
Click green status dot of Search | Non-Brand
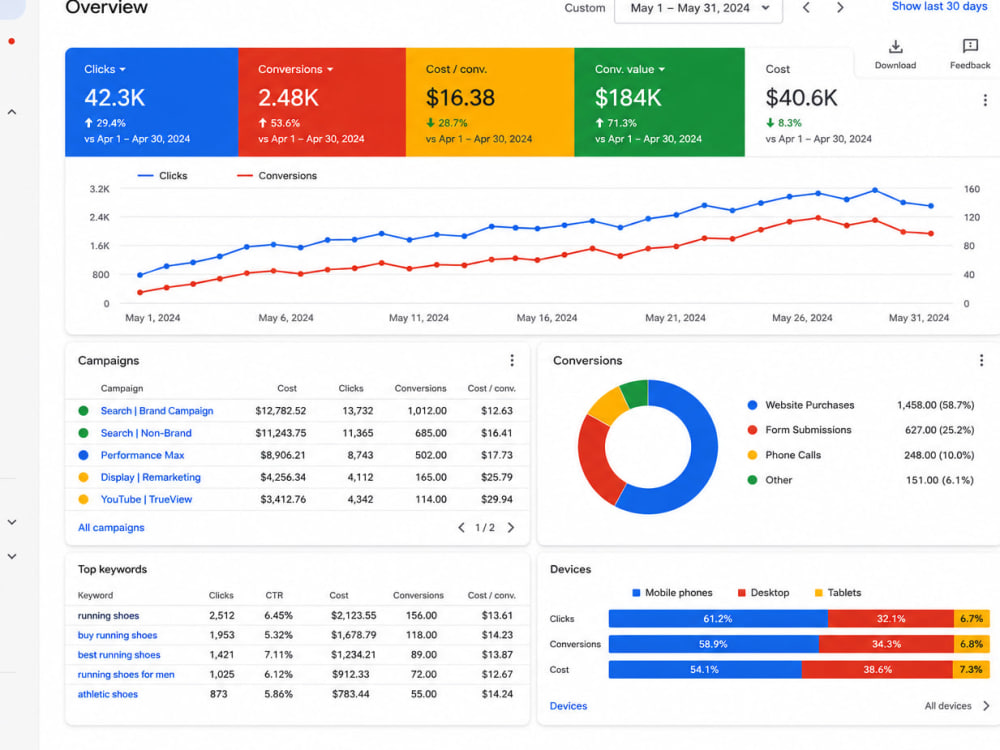pos(84,433)
